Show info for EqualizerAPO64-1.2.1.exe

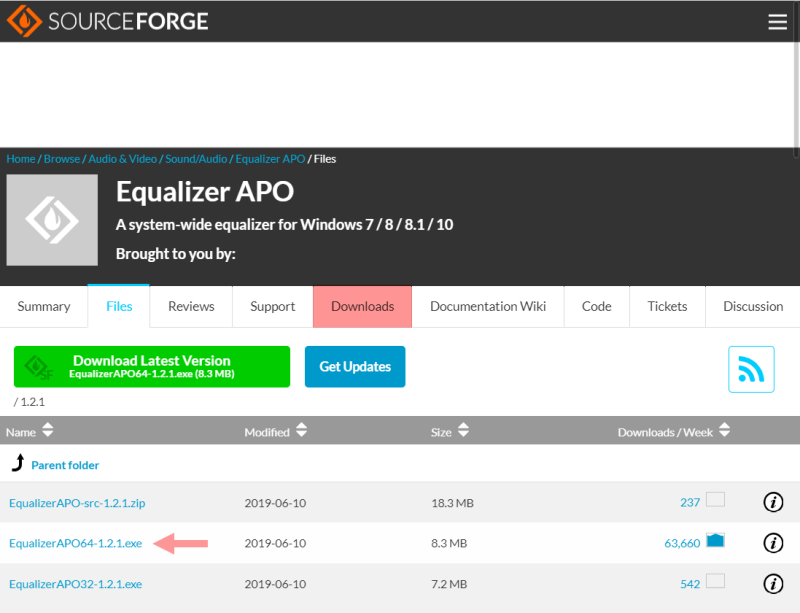tap(773, 543)
